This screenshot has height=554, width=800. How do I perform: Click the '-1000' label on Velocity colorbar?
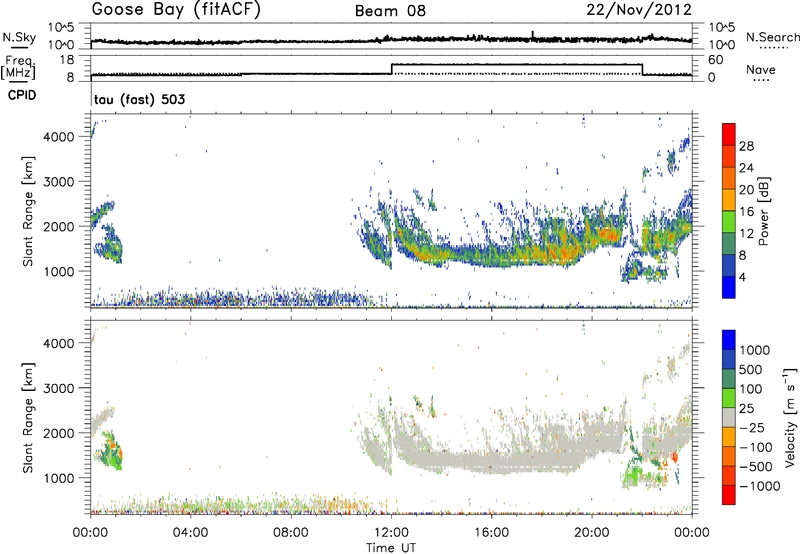[760, 486]
